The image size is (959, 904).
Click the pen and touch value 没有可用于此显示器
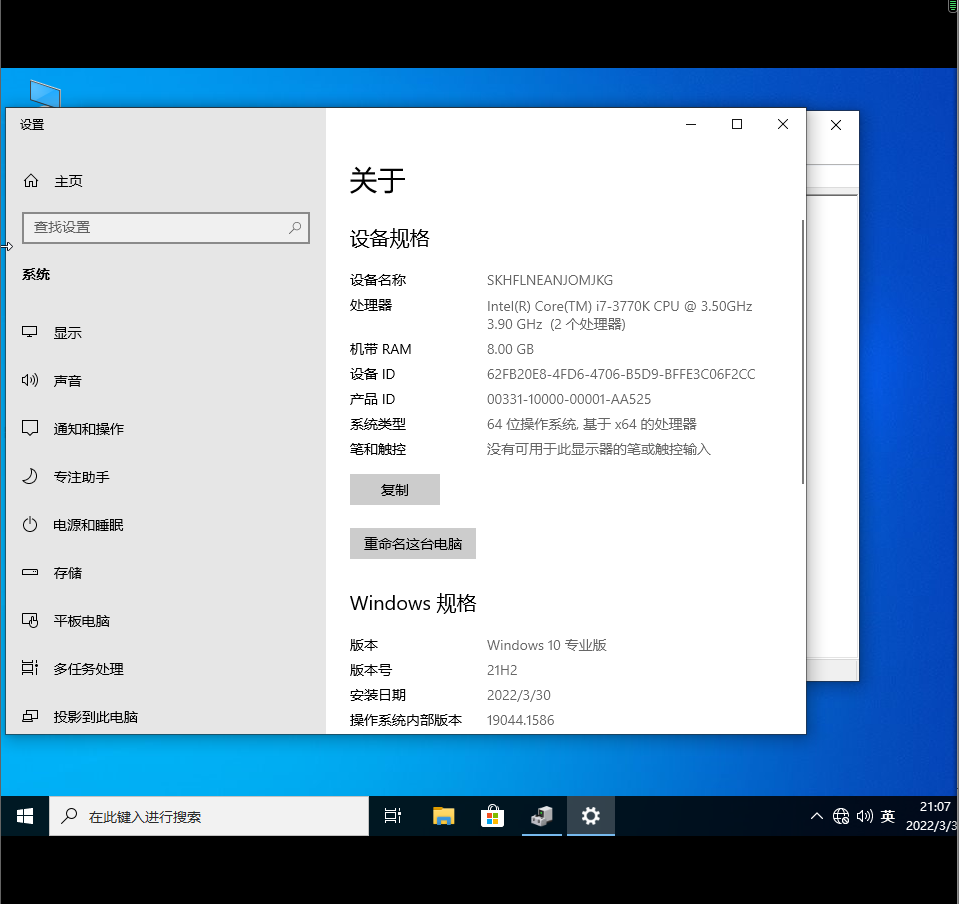(x=599, y=450)
